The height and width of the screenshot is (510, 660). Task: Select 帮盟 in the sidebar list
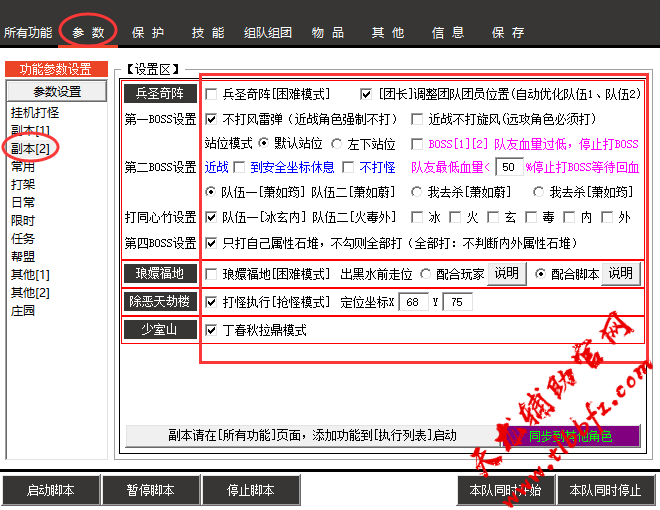tap(23, 256)
